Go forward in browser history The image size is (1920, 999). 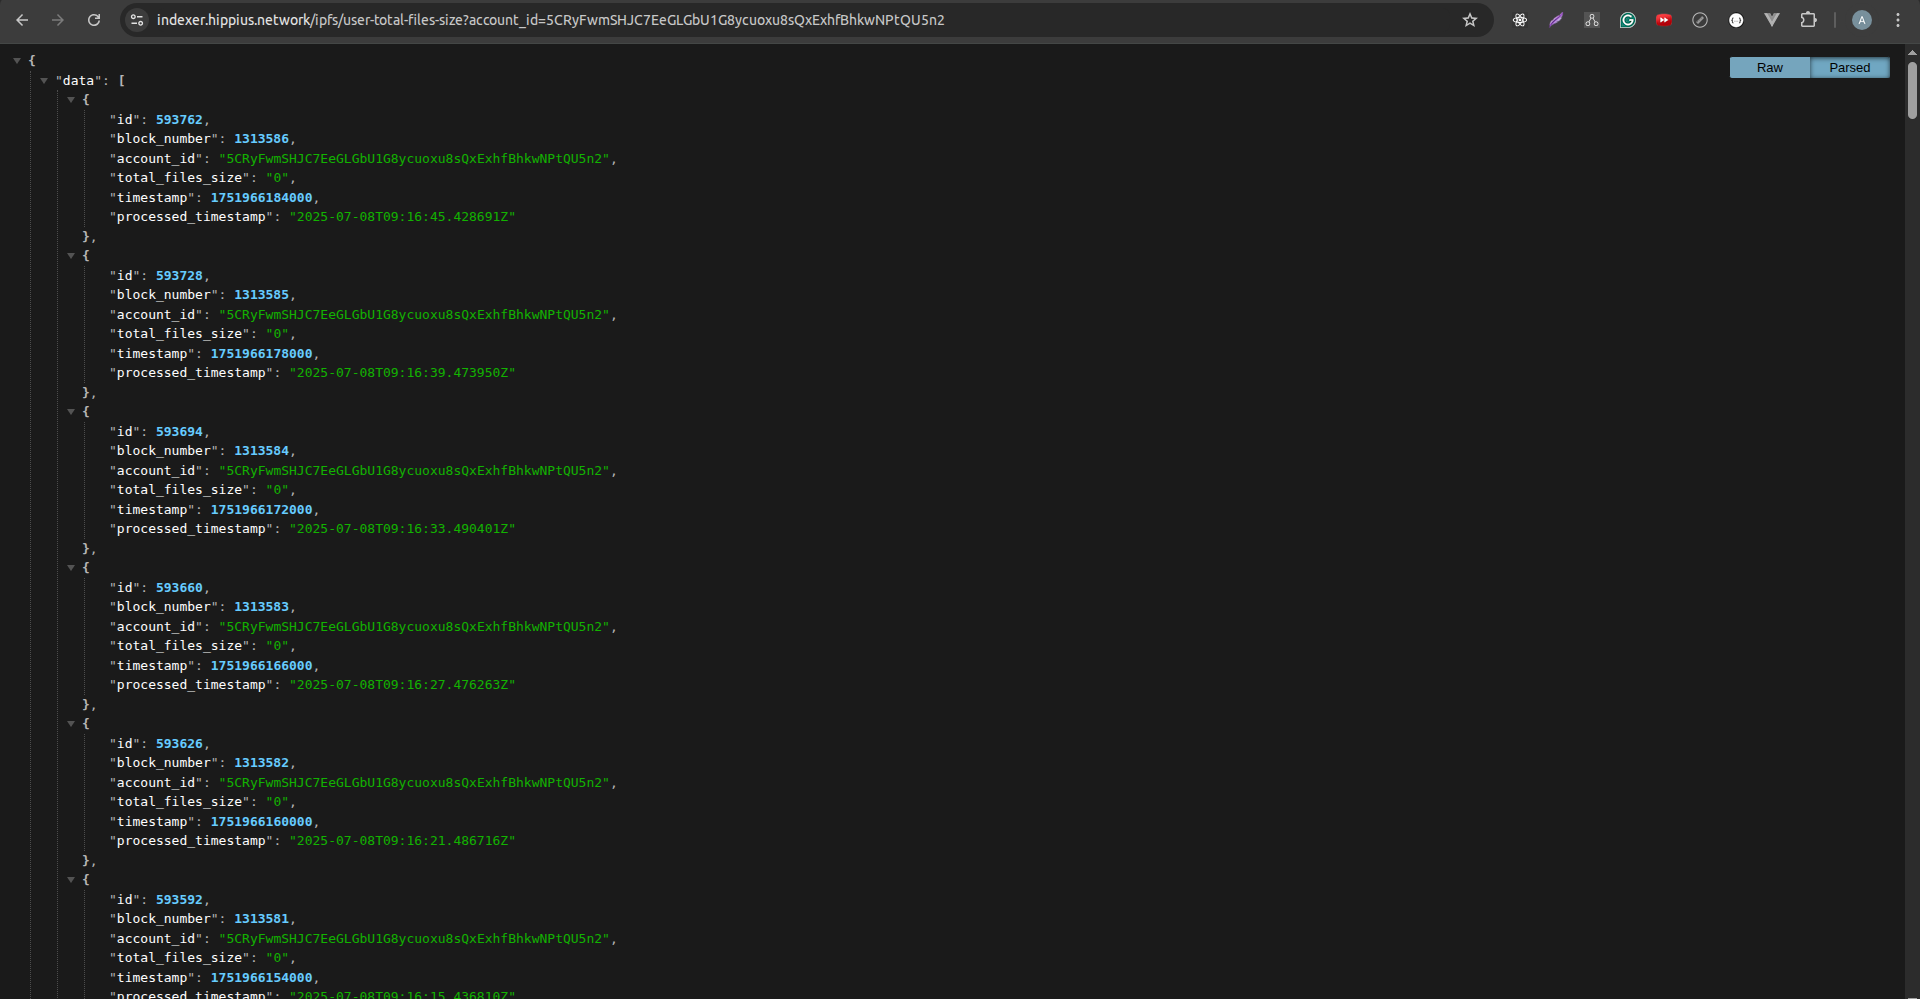[58, 20]
